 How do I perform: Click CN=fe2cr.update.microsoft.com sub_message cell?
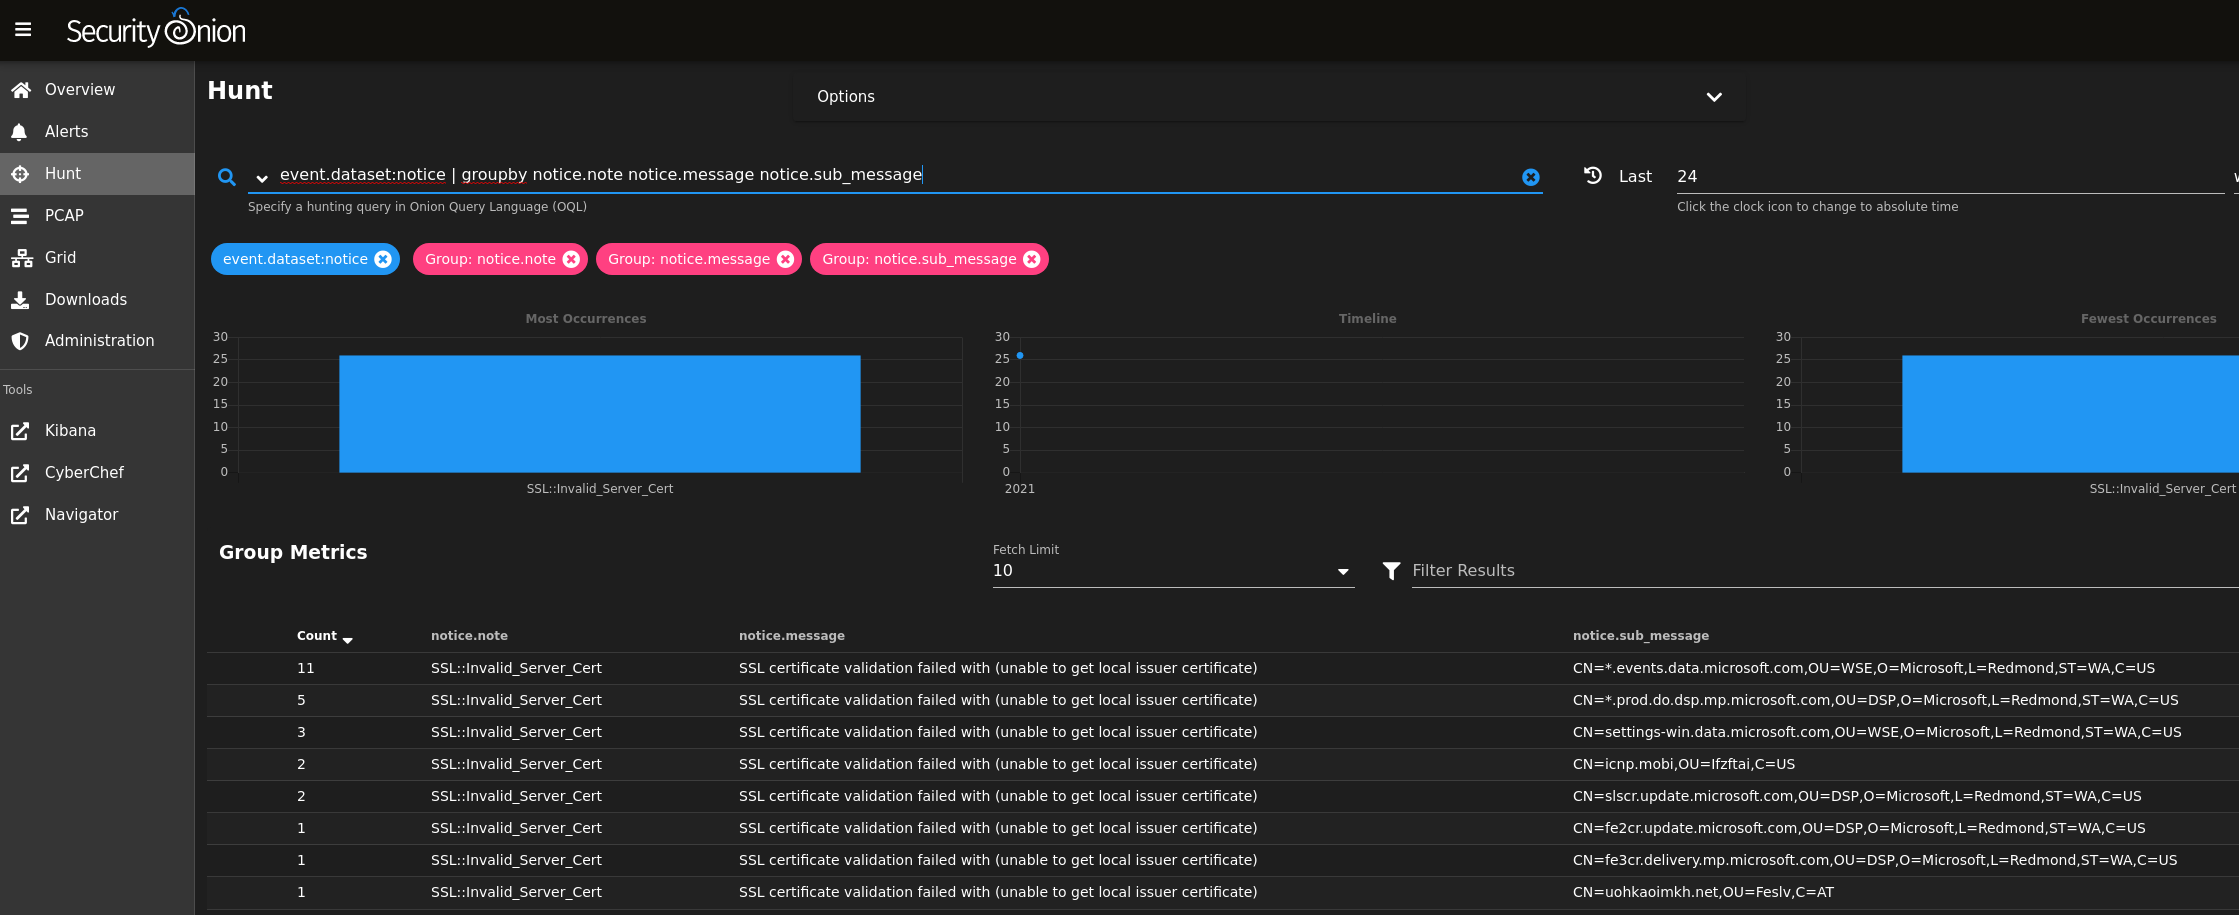1859,828
